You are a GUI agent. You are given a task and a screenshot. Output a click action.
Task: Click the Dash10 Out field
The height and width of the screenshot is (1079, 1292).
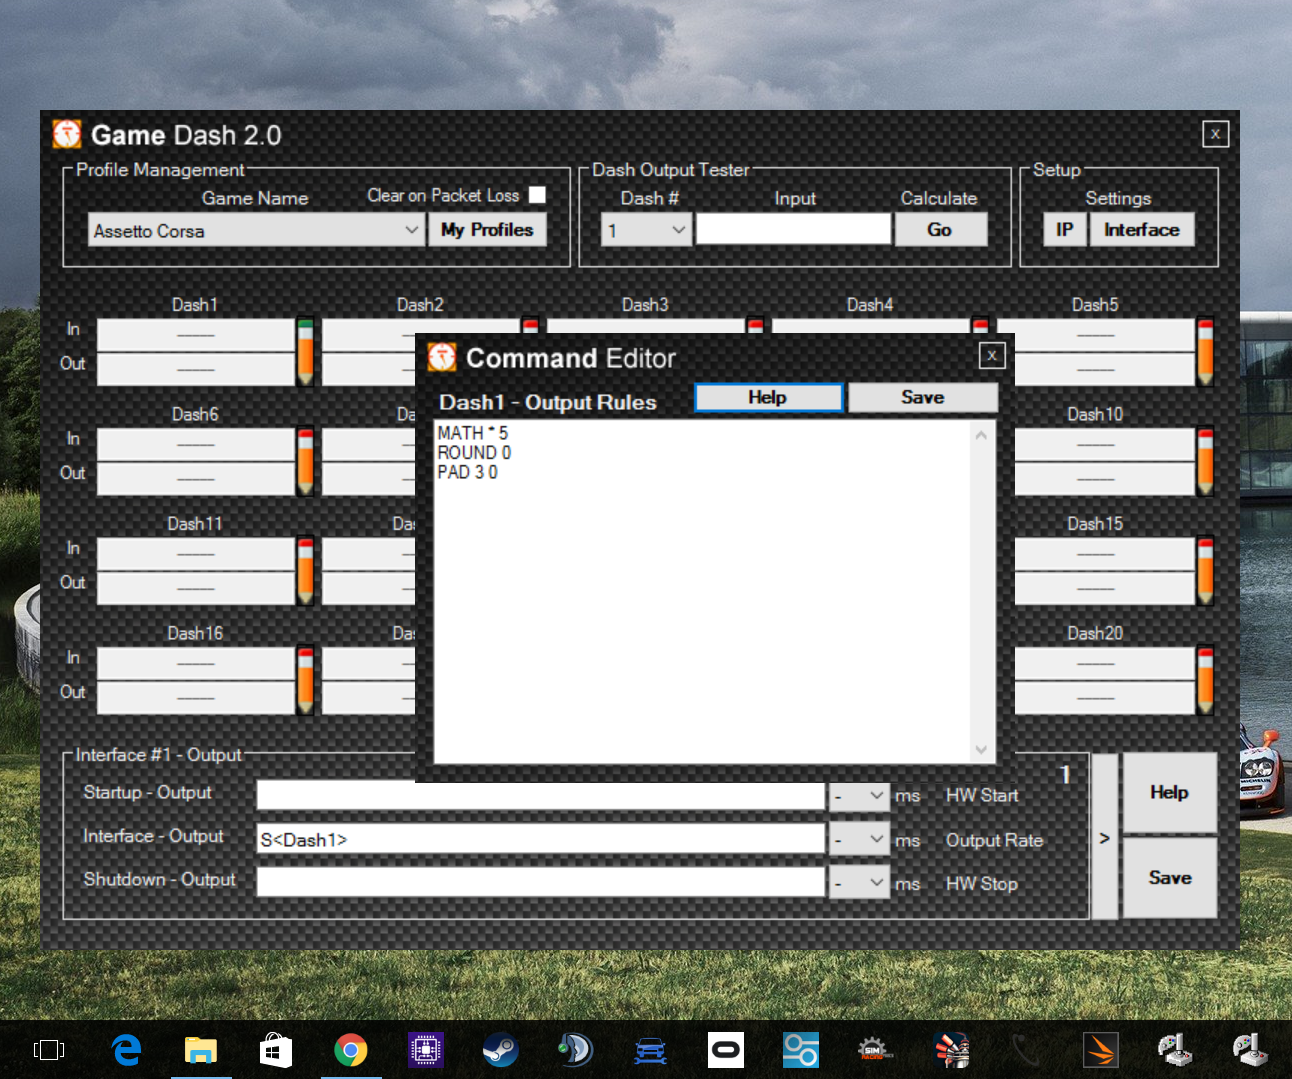[x=1104, y=478]
